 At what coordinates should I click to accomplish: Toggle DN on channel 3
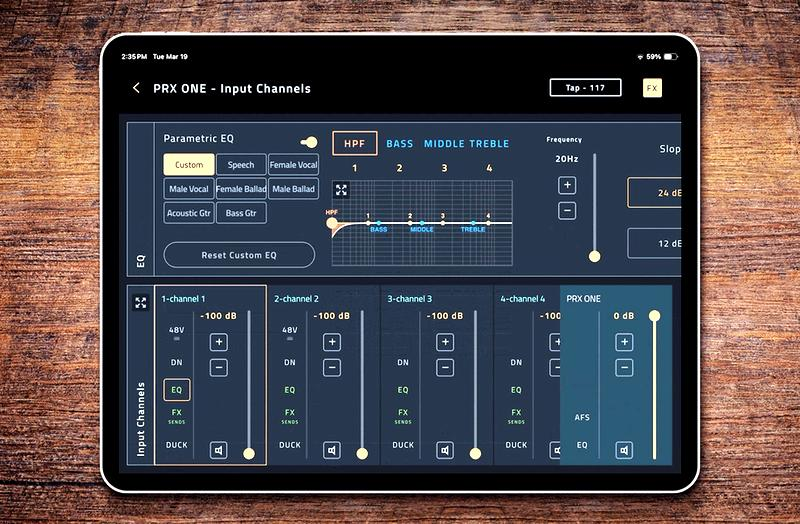point(403,362)
